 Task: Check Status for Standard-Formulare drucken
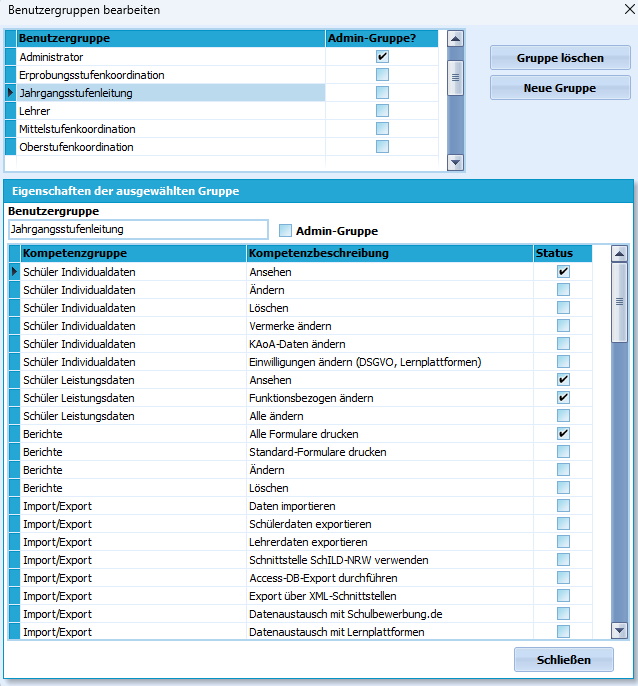click(563, 452)
